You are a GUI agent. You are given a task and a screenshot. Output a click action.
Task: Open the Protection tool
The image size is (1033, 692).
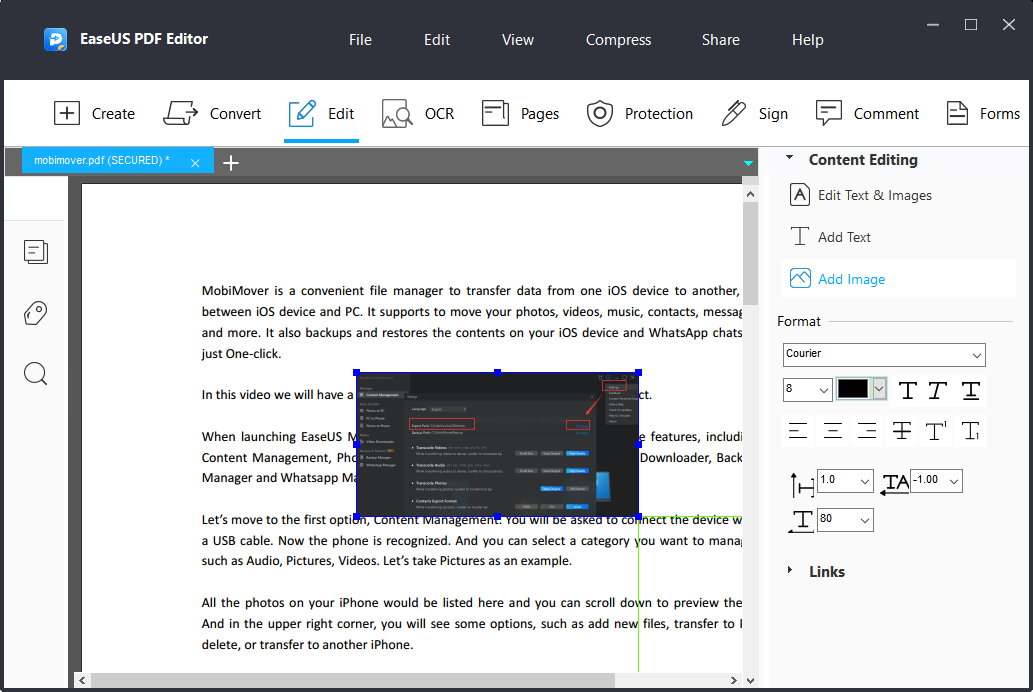pyautogui.click(x=640, y=113)
